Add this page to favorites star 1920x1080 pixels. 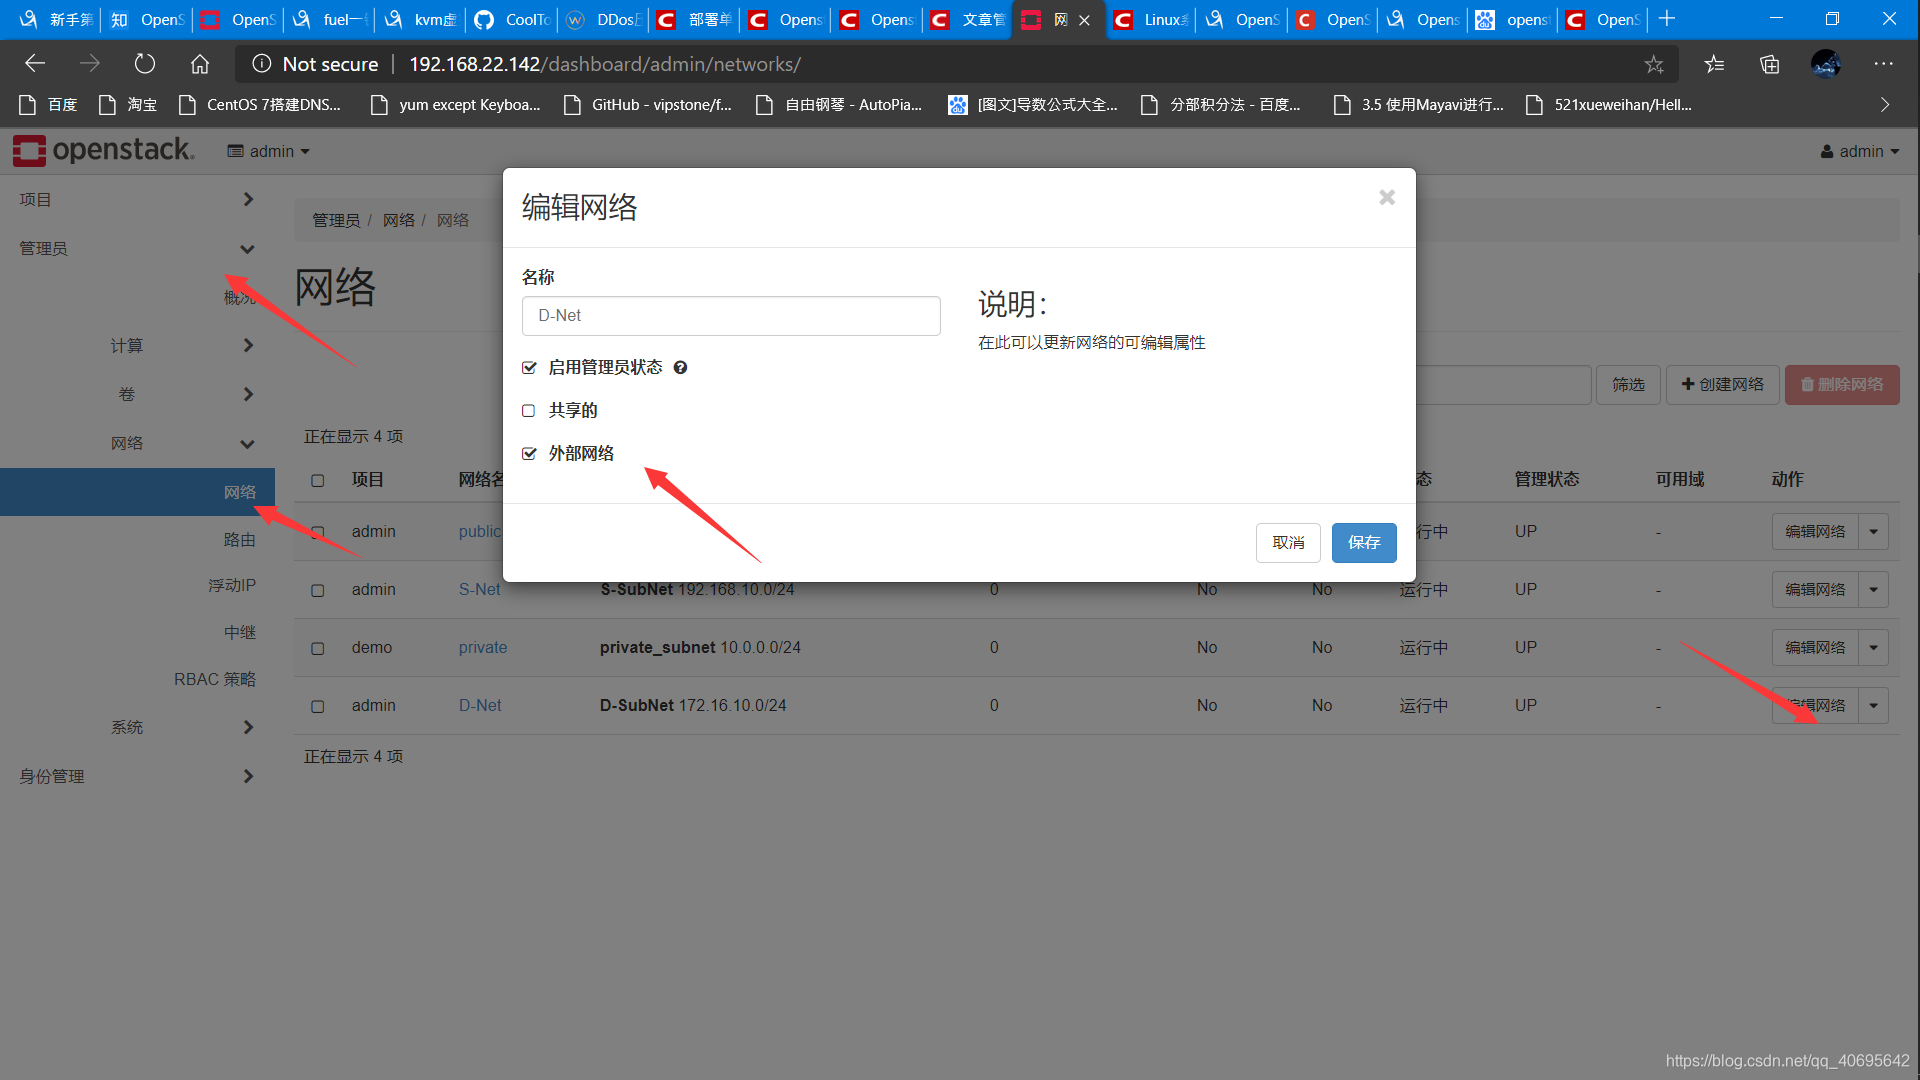1654,64
